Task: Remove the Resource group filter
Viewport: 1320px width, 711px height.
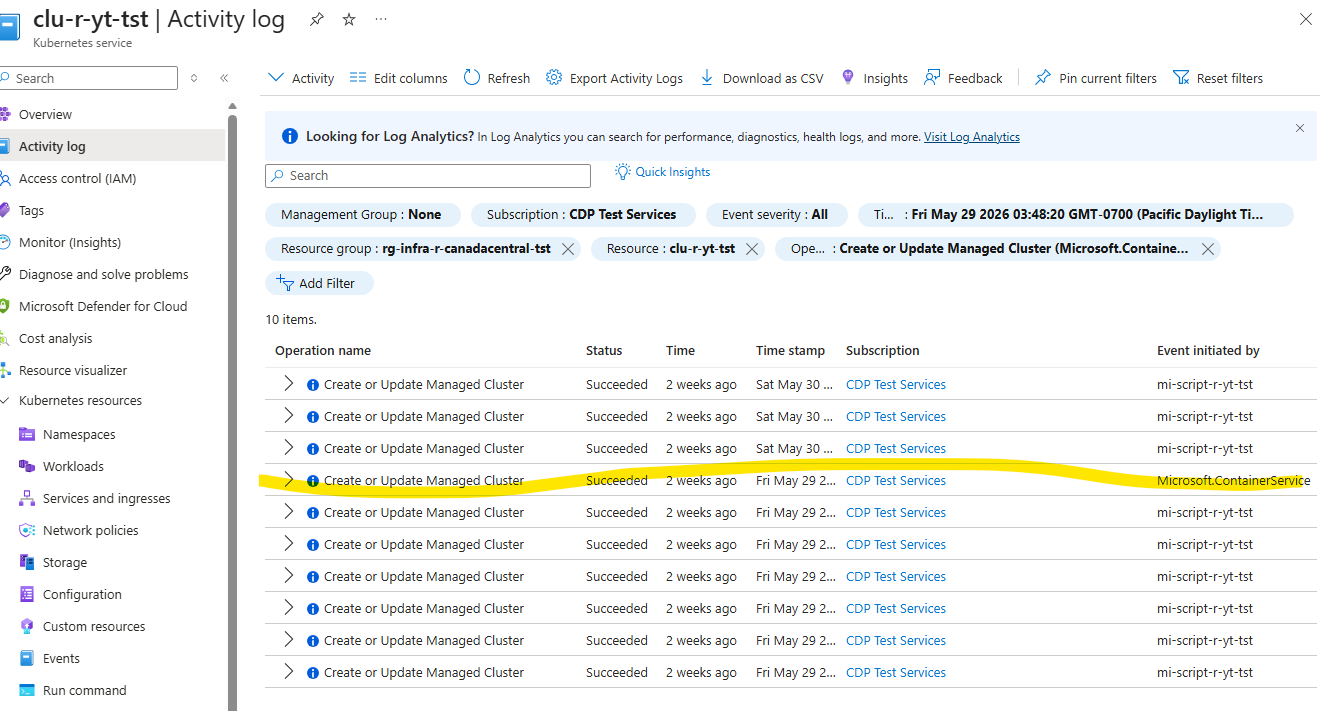Action: [568, 249]
